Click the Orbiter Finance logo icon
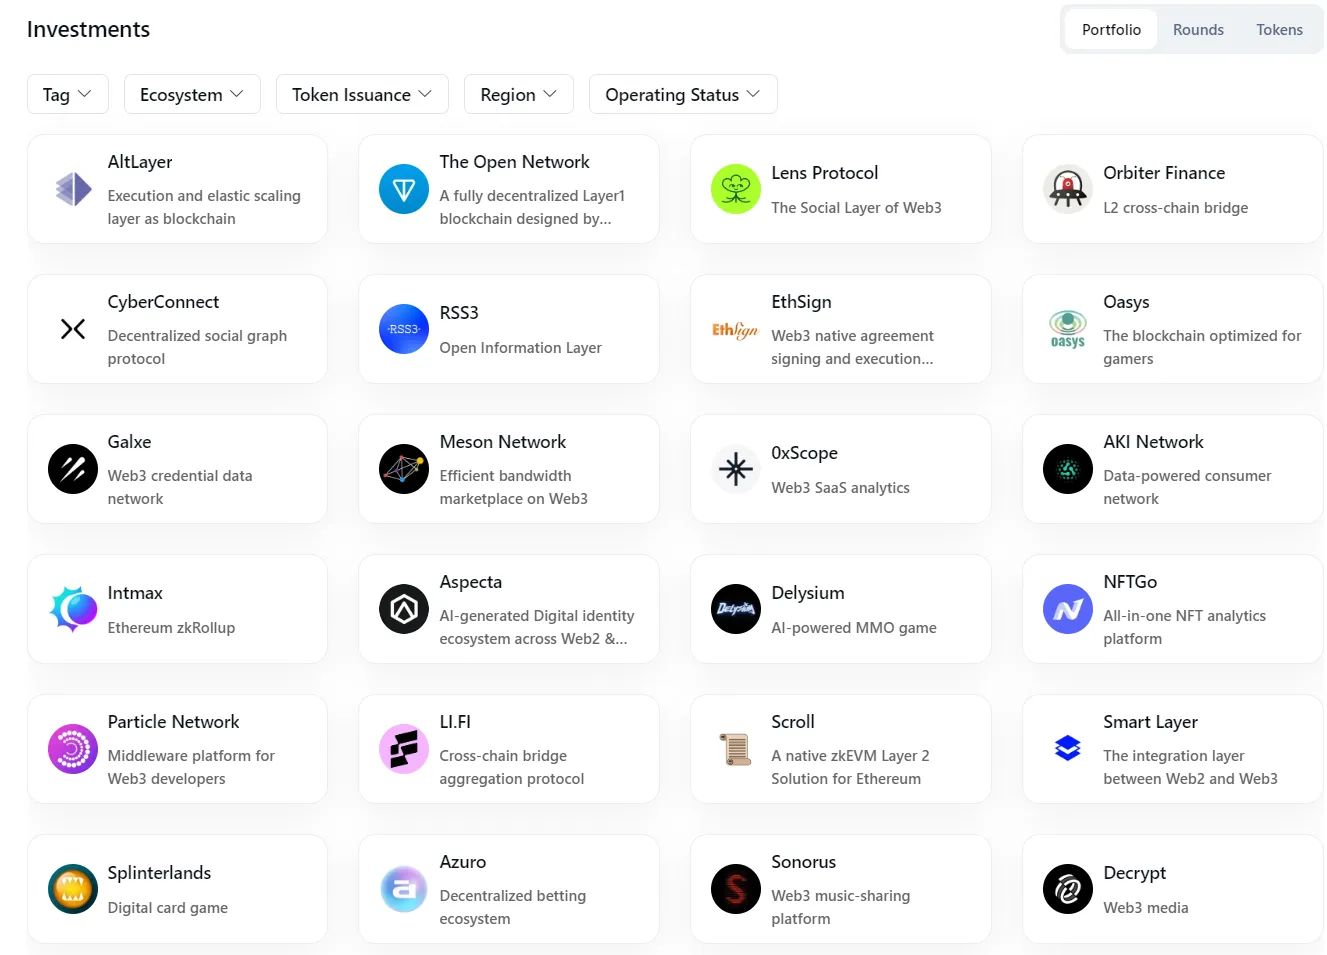1327x955 pixels. click(1068, 189)
